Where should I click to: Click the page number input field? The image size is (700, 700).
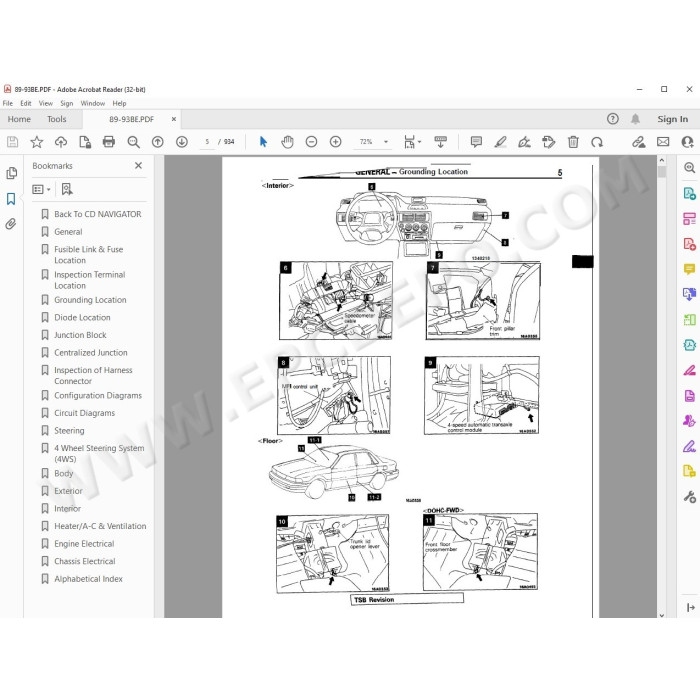click(x=207, y=142)
